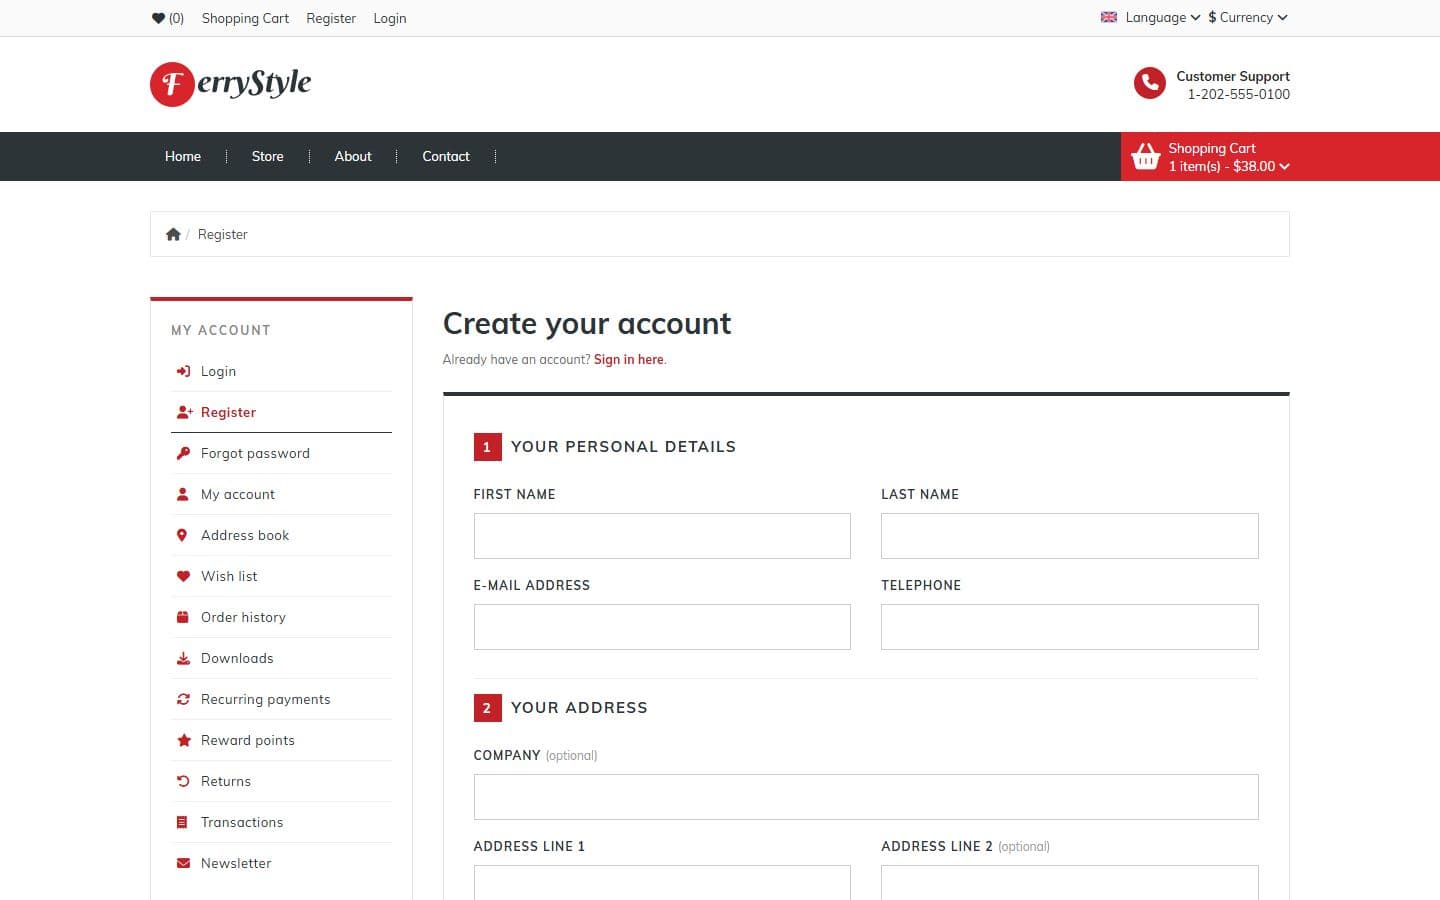1440x900 pixels.
Task: Focus the Last Name input field
Action: [1070, 536]
